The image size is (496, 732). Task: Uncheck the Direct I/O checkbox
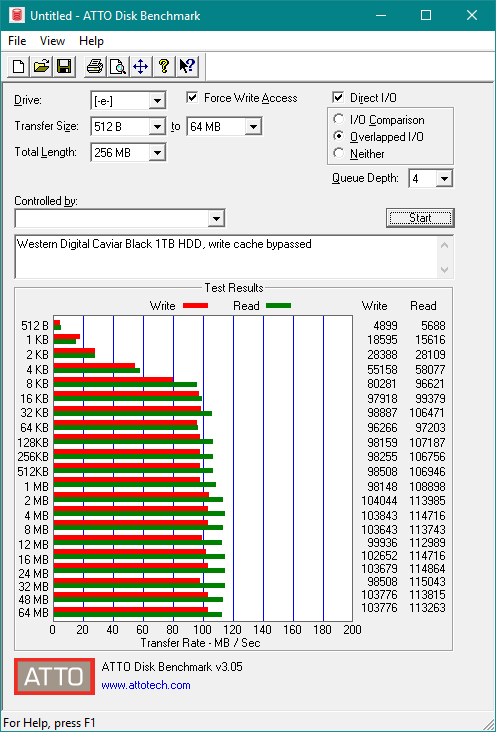tap(338, 98)
